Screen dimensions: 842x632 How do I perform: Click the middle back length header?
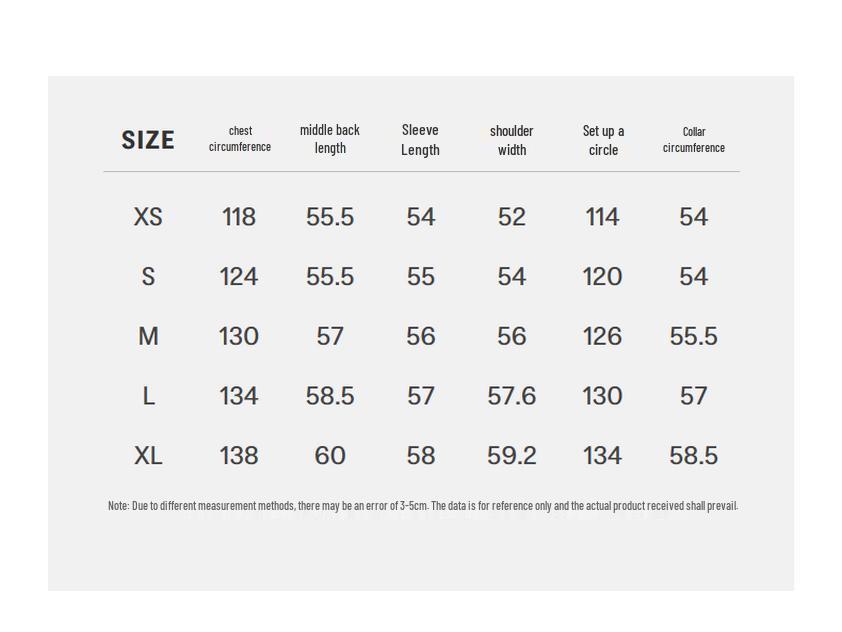coord(330,139)
